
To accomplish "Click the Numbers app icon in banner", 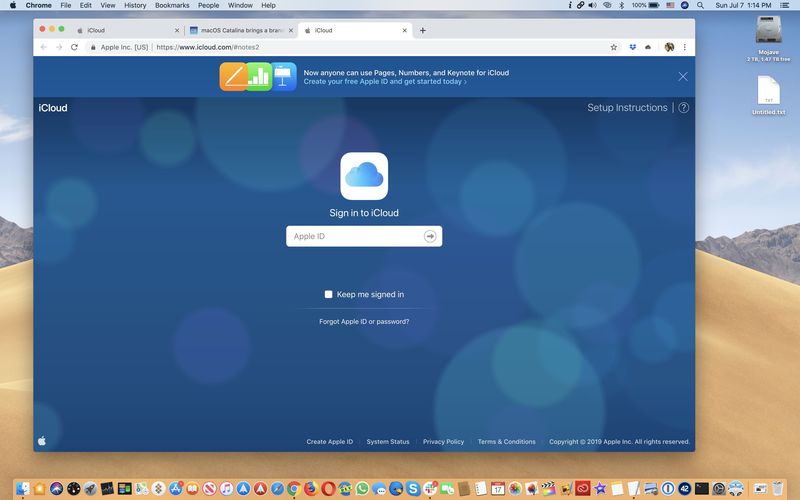I will tap(259, 77).
